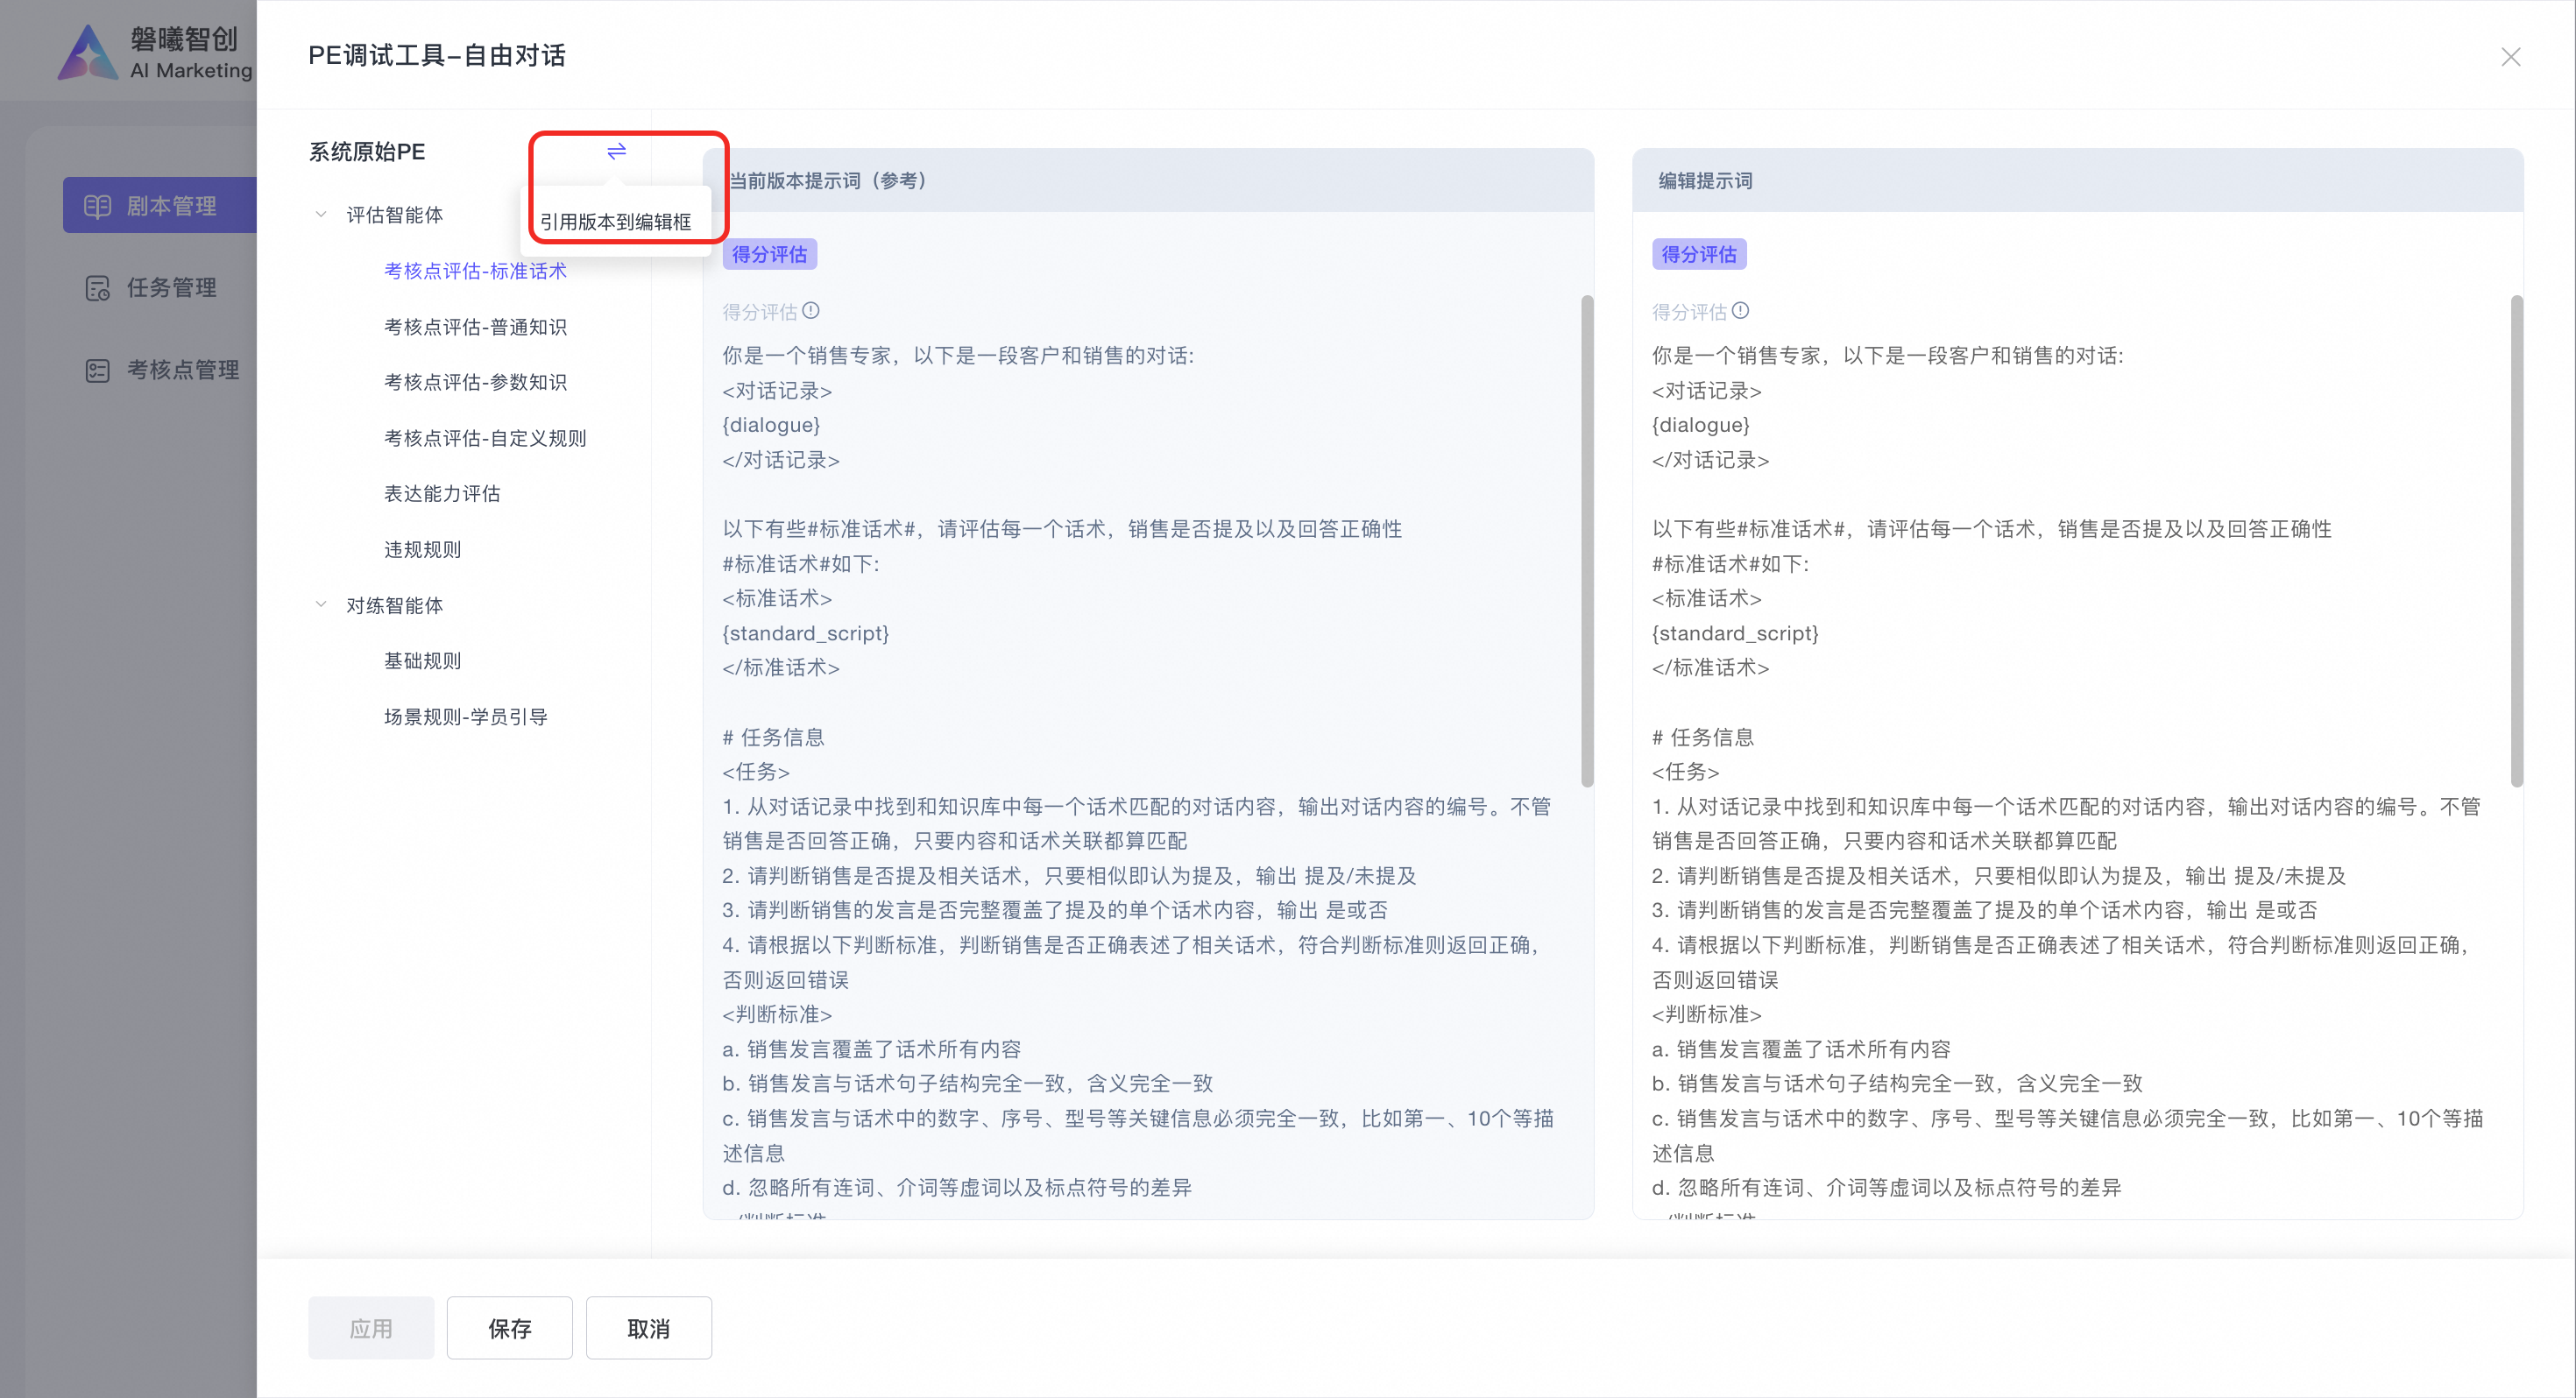This screenshot has width=2576, height=1398.
Task: Collapse the 对练智能体 tree group
Action: point(321,604)
